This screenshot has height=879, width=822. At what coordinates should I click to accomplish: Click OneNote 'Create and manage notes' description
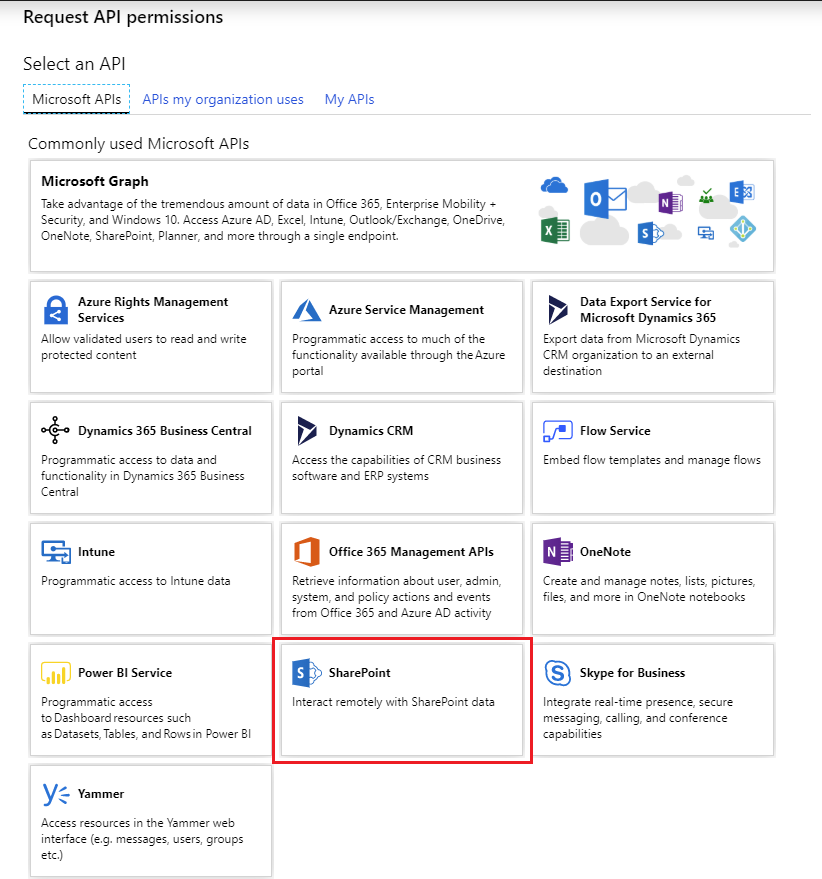pos(649,589)
